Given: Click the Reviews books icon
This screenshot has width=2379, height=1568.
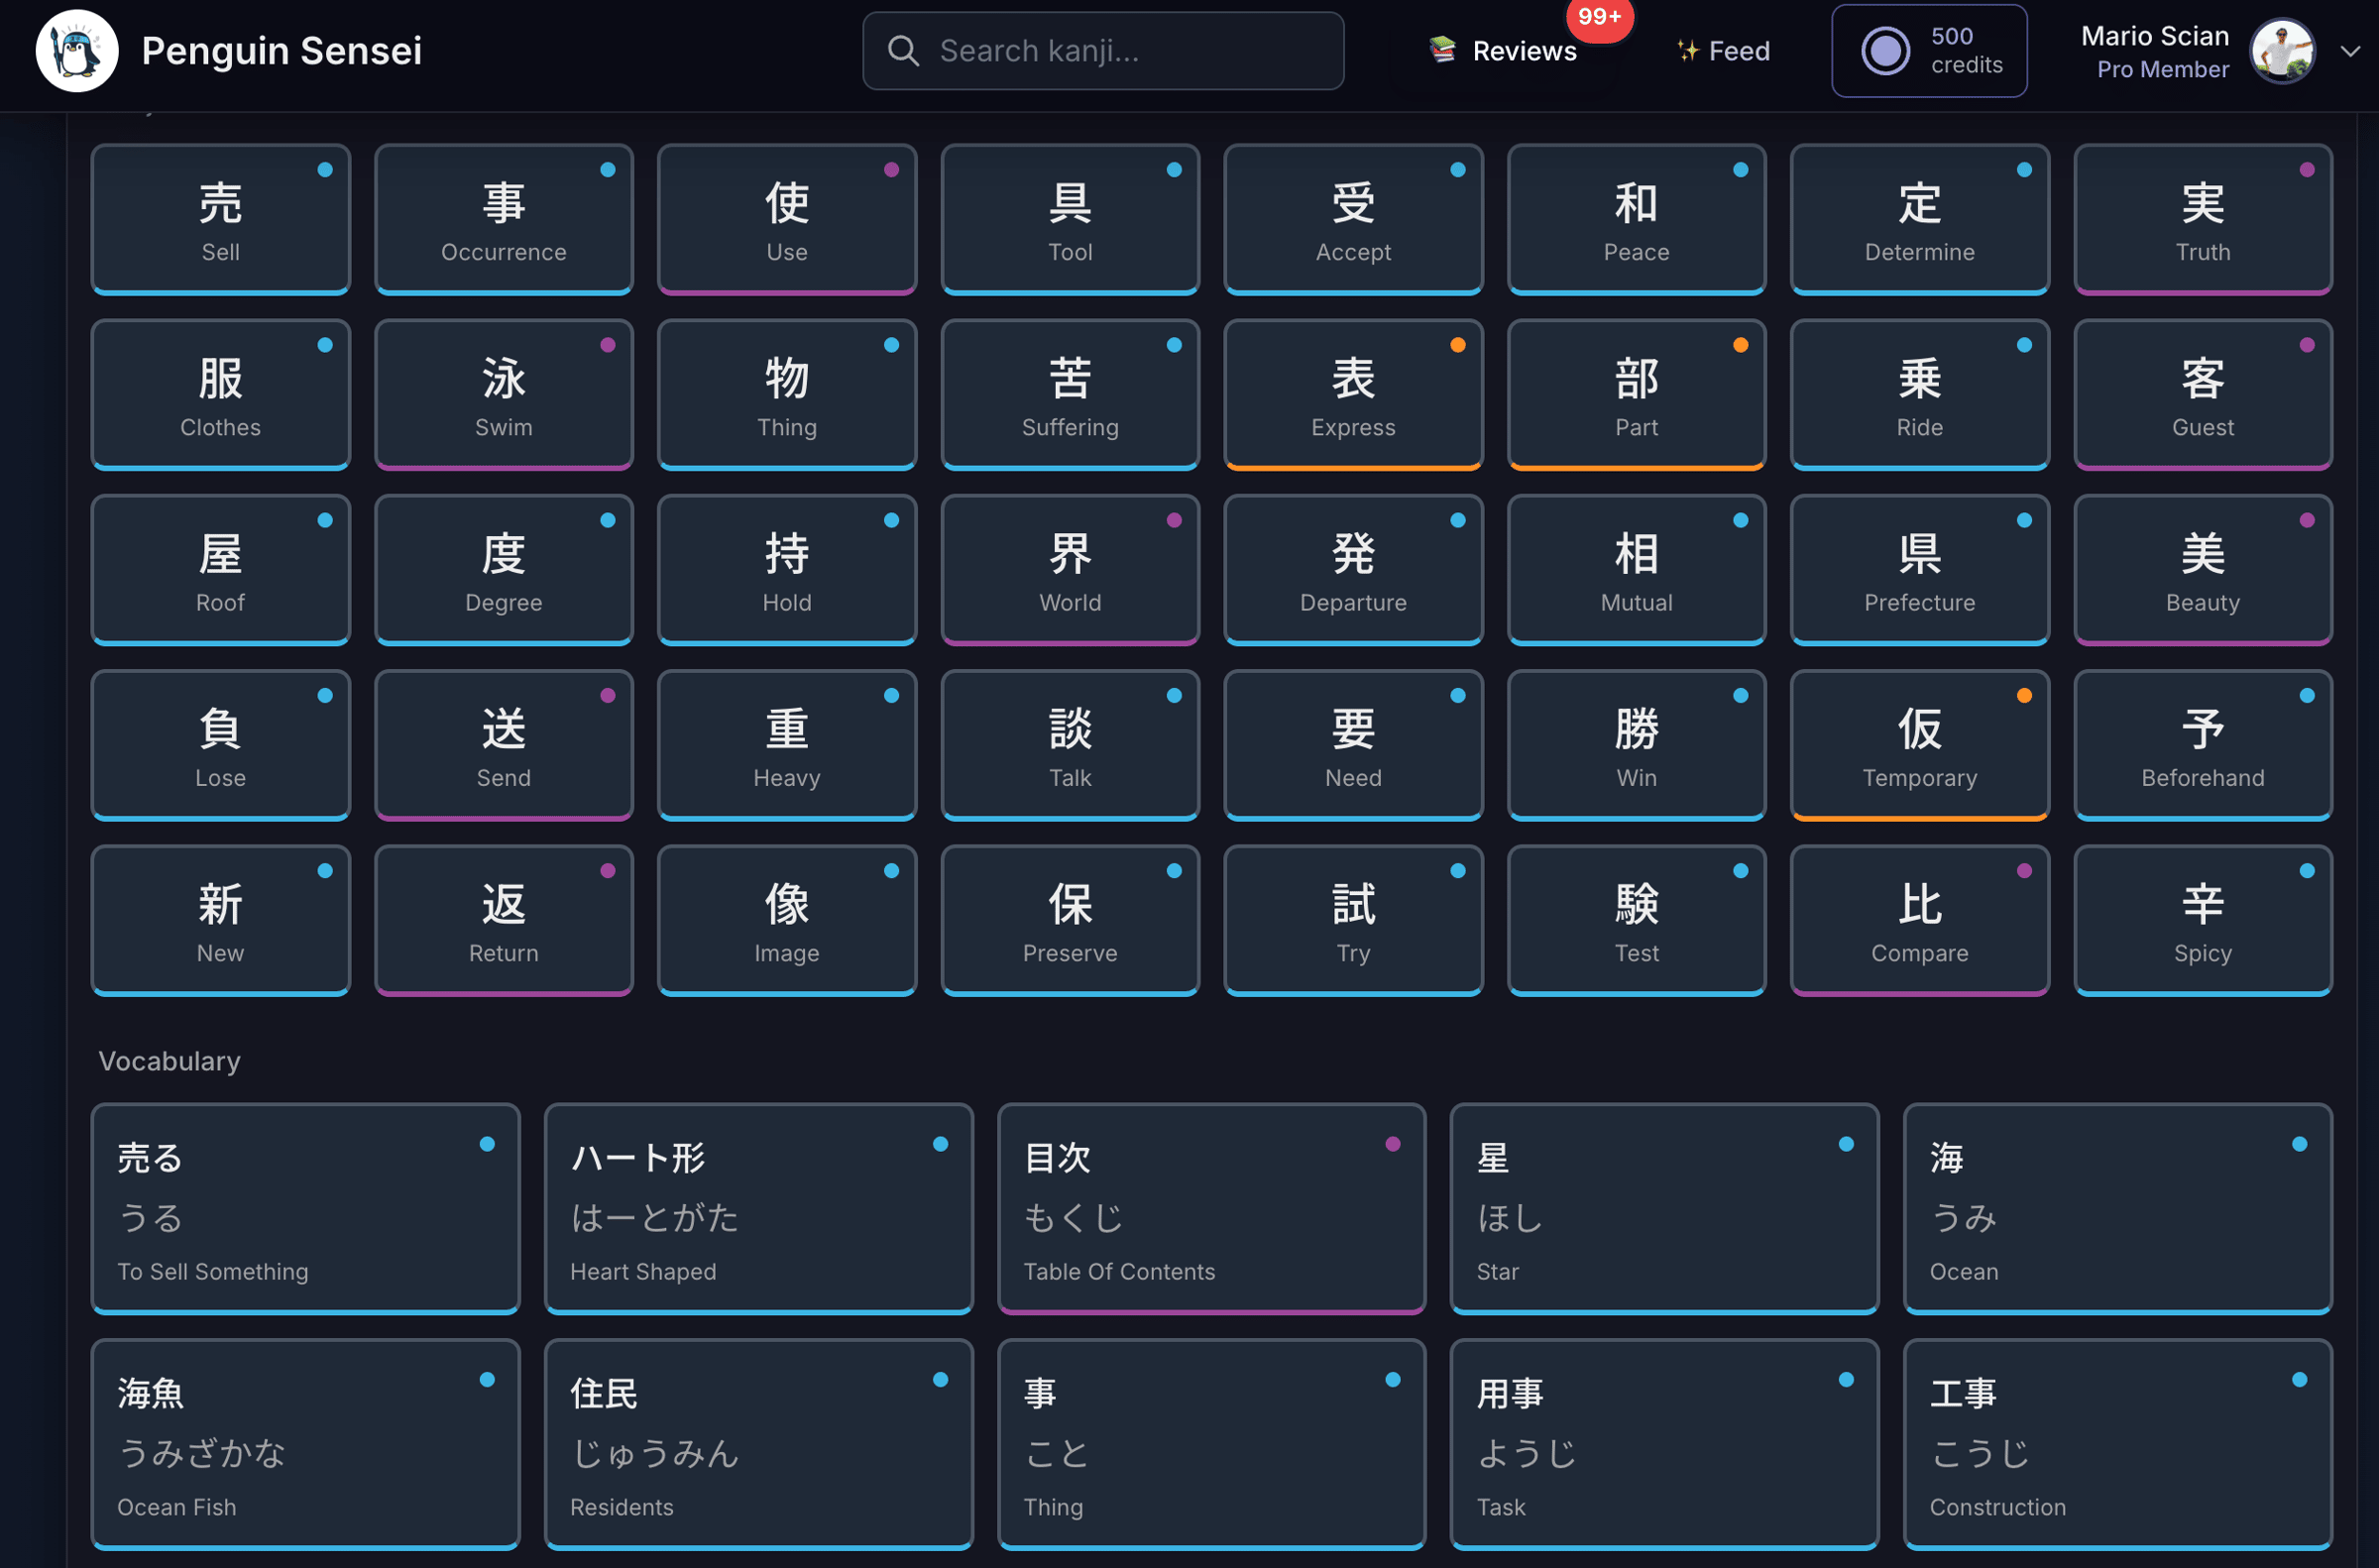Looking at the screenshot, I should click(1442, 50).
